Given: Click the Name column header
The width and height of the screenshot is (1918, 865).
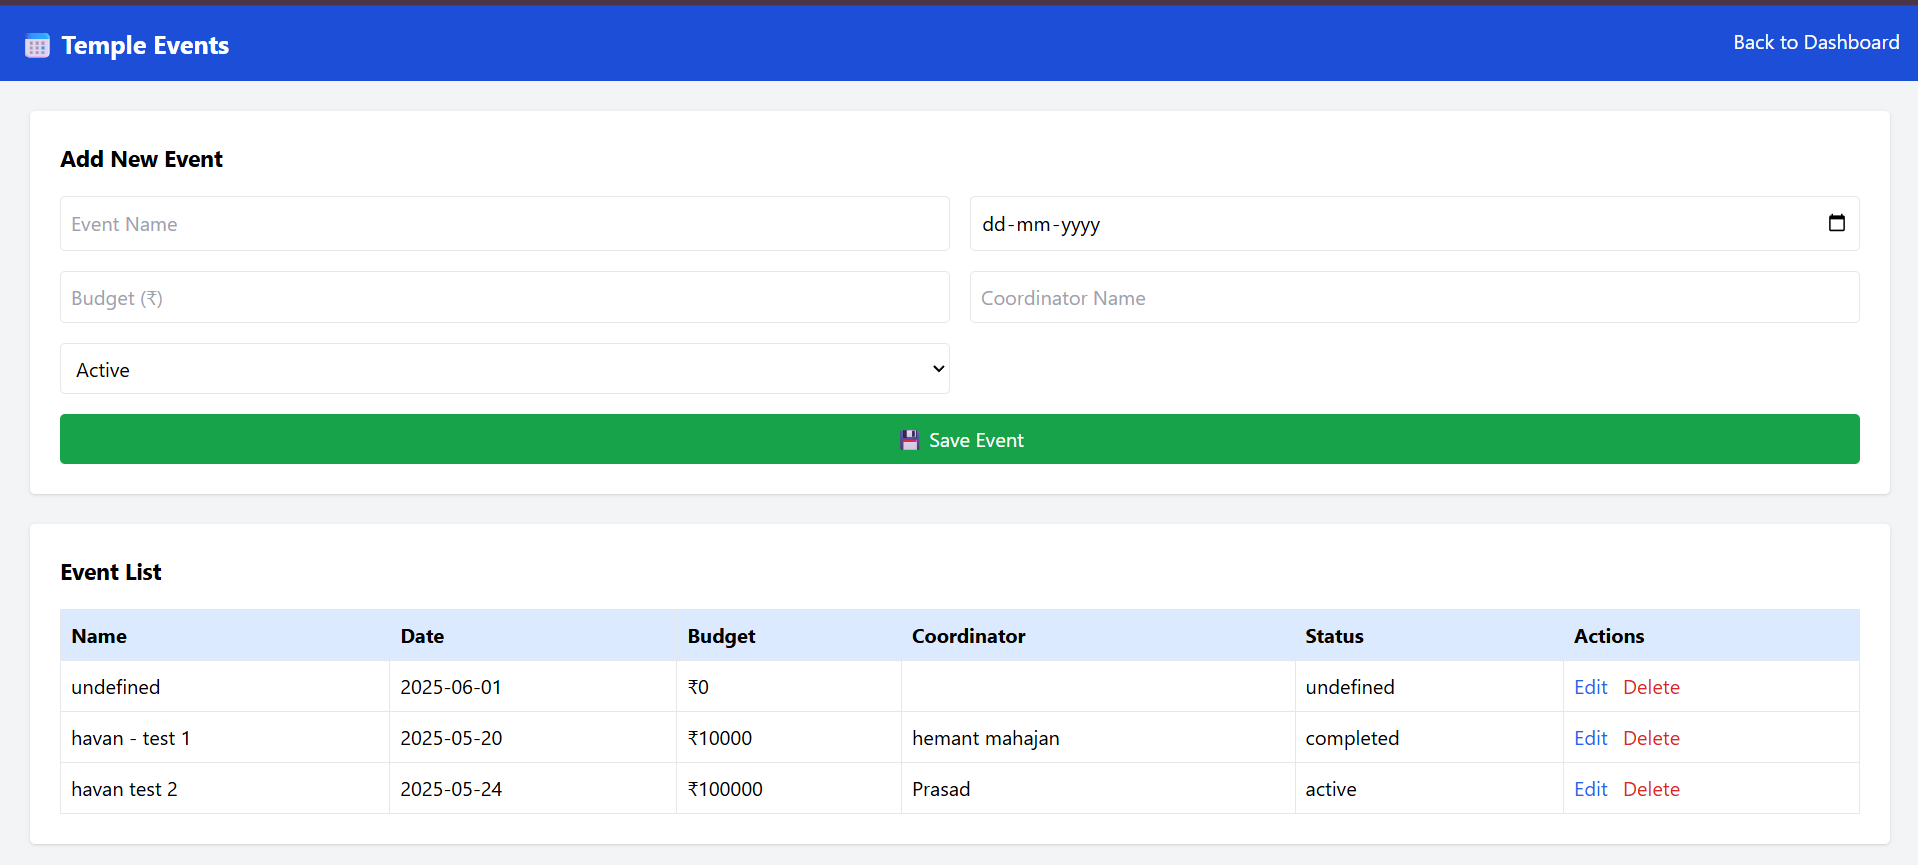Looking at the screenshot, I should tap(99, 636).
